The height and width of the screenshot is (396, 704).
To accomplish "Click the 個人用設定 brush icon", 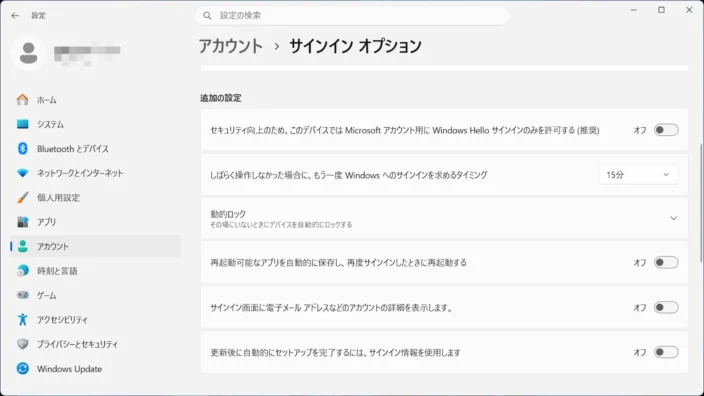I will (x=22, y=198).
